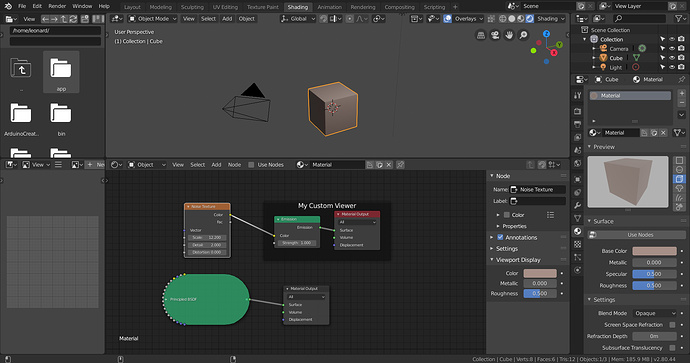Open the viewport Object menu button
The image size is (690, 363).
point(246,19)
